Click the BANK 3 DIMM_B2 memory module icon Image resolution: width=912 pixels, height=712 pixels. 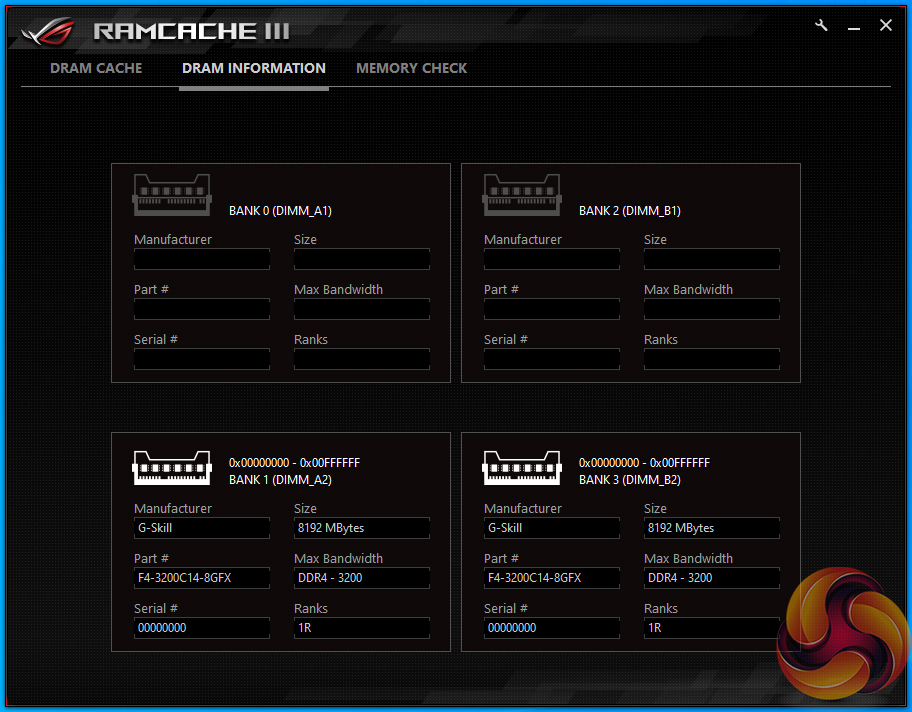(x=522, y=468)
